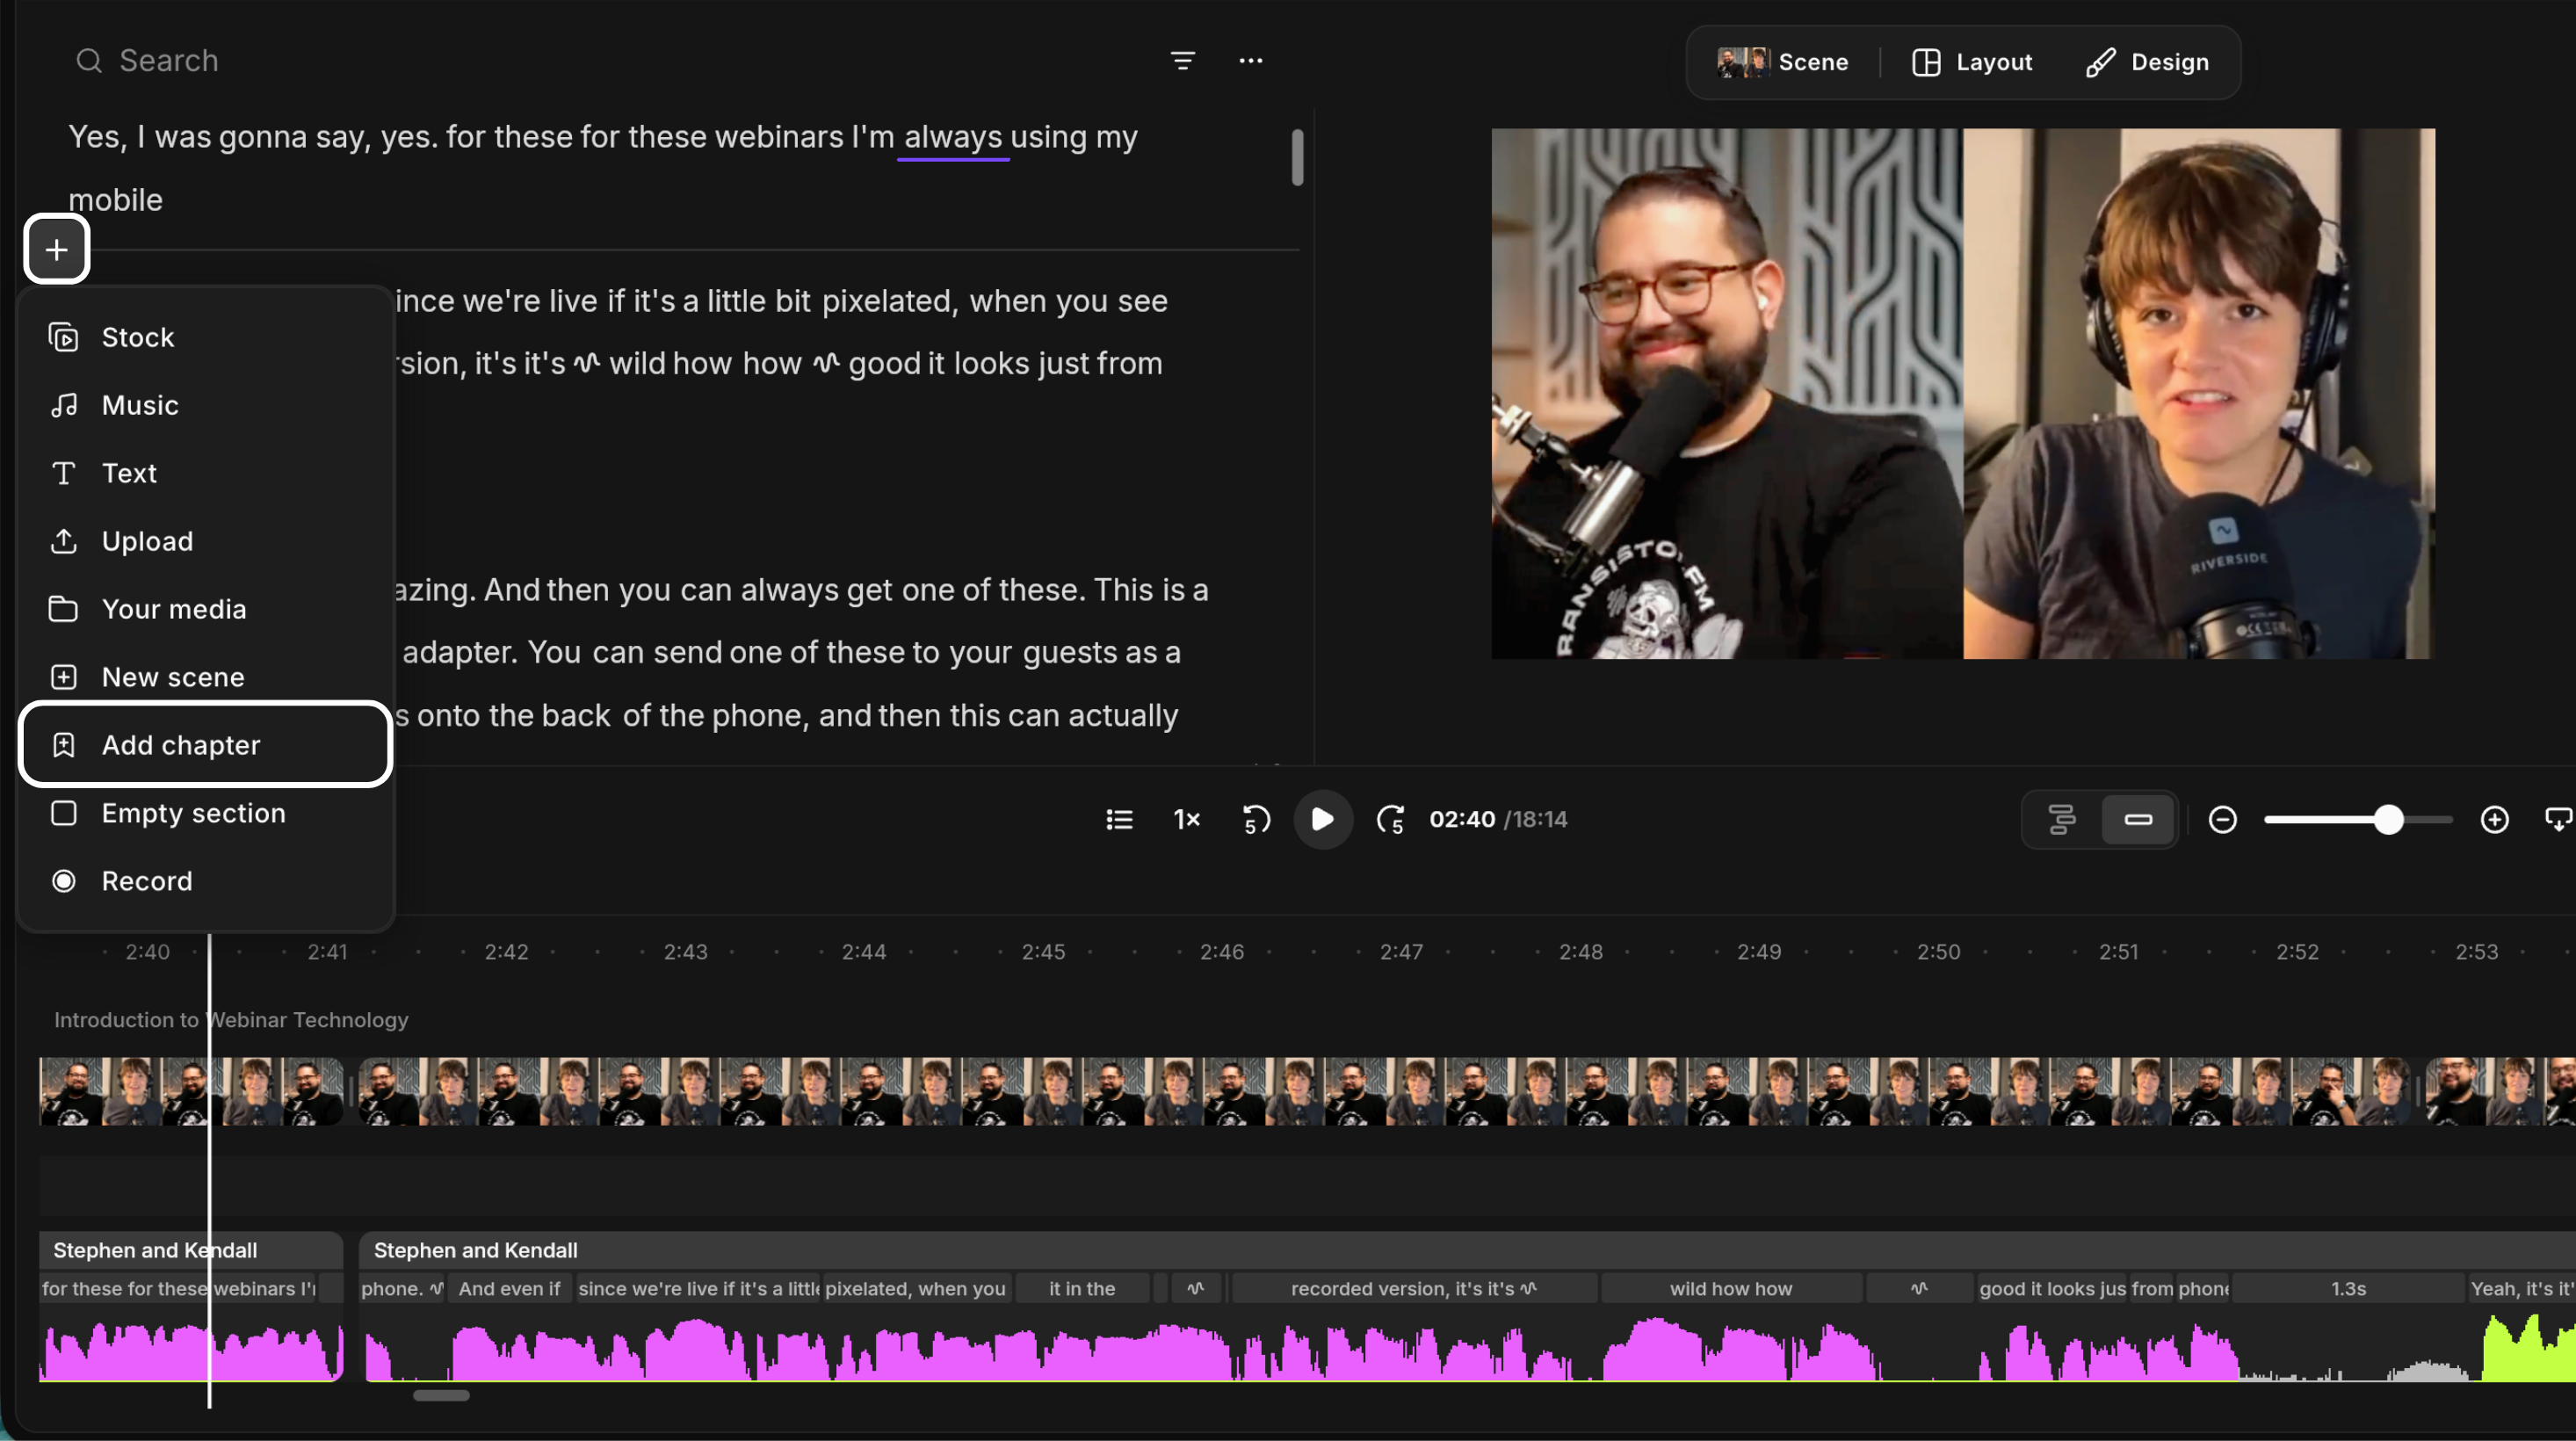Select New scene menu entry
The image size is (2576, 1441).
coord(206,677)
